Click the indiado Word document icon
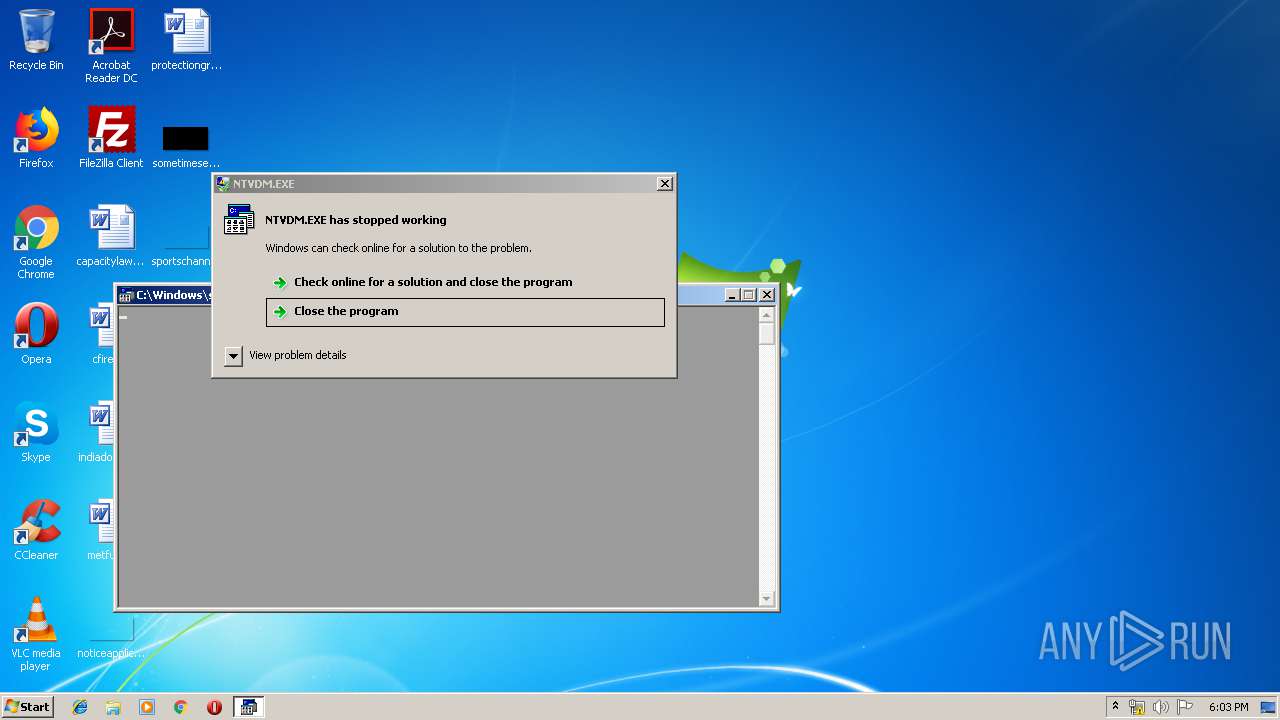Image resolution: width=1280 pixels, height=720 pixels. [x=96, y=432]
